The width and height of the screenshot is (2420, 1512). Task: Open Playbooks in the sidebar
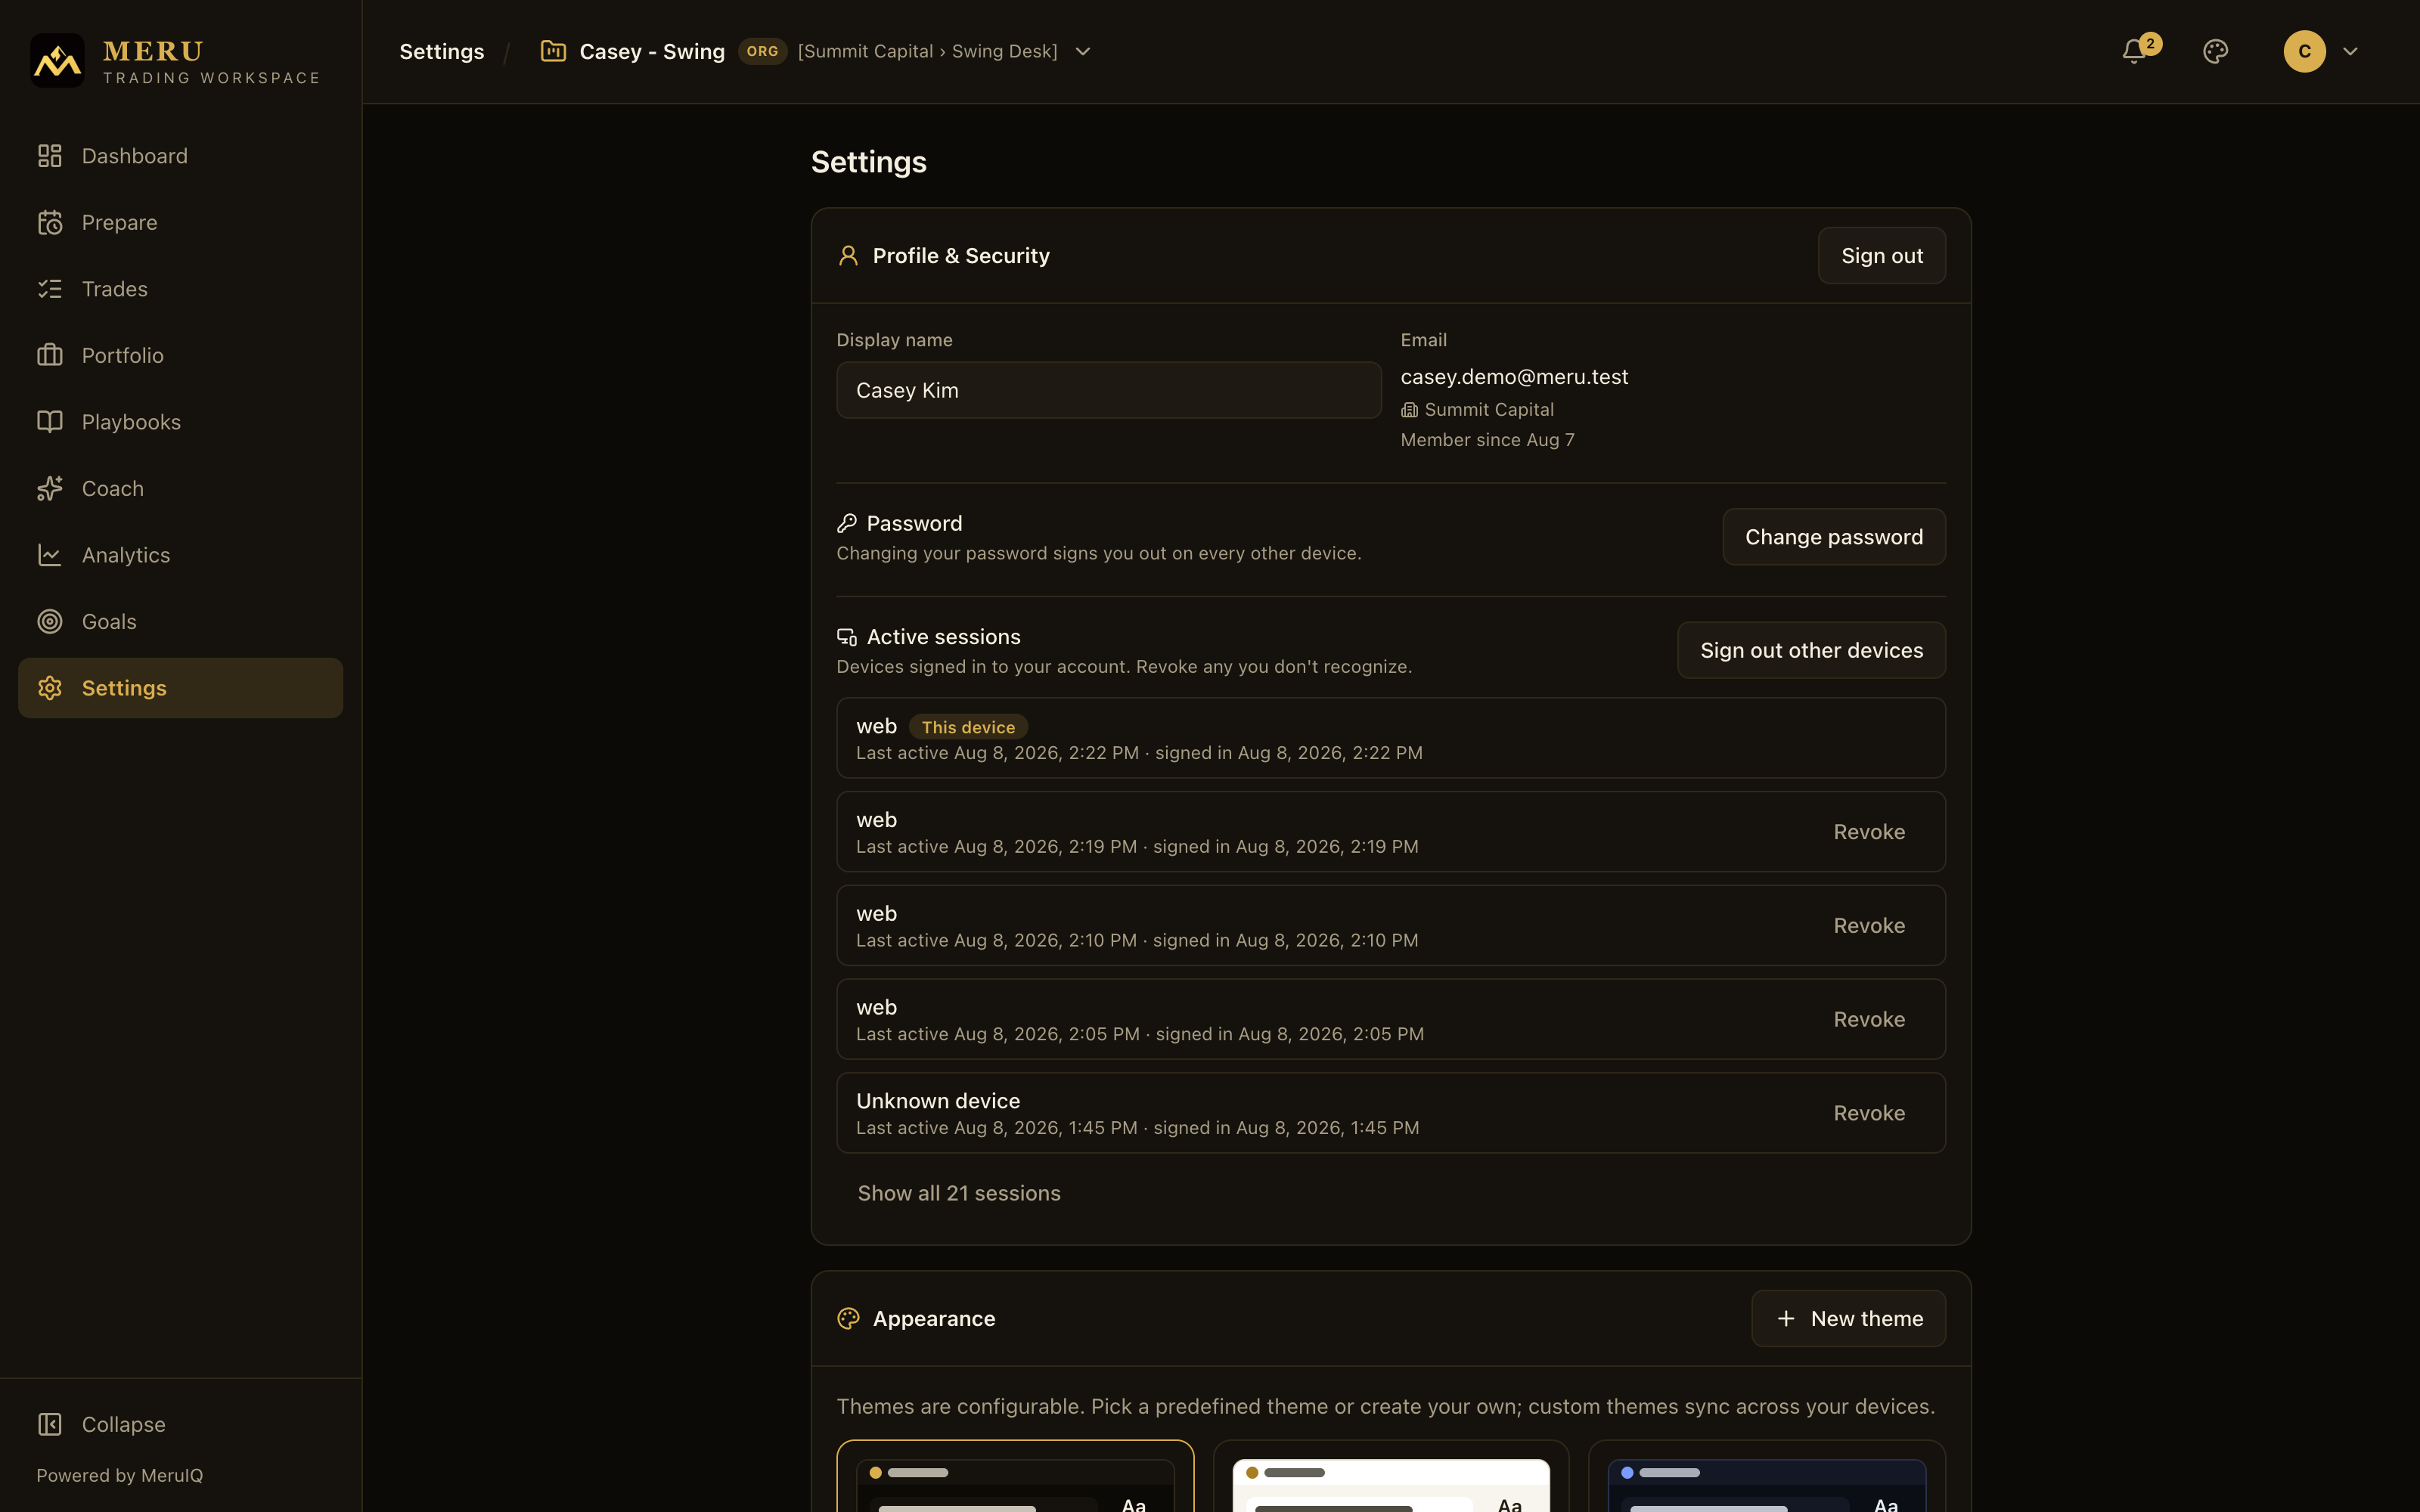[181, 422]
